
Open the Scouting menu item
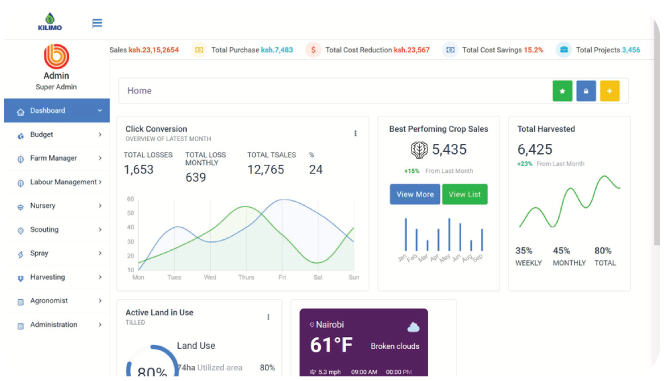(x=57, y=229)
